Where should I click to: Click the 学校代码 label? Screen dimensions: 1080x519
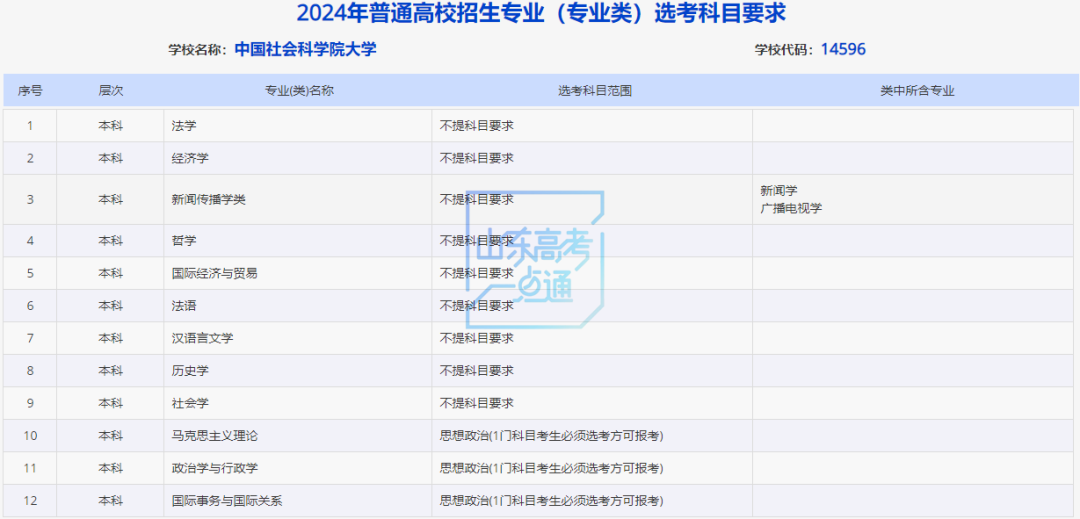pos(785,50)
